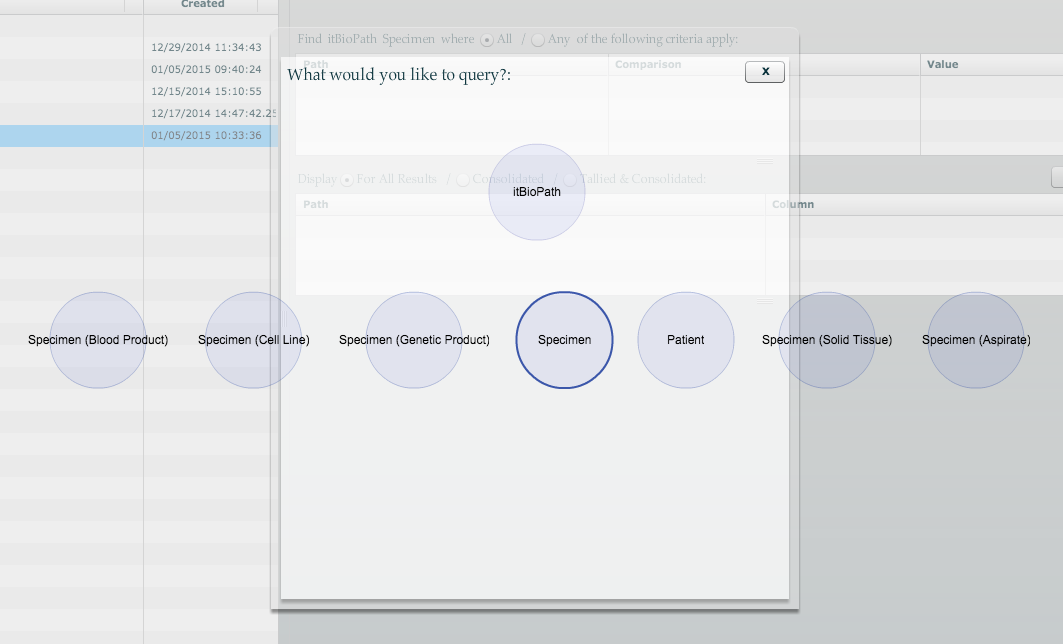Select the Specimen (Genetic Product) circle
This screenshot has width=1063, height=644.
(414, 340)
